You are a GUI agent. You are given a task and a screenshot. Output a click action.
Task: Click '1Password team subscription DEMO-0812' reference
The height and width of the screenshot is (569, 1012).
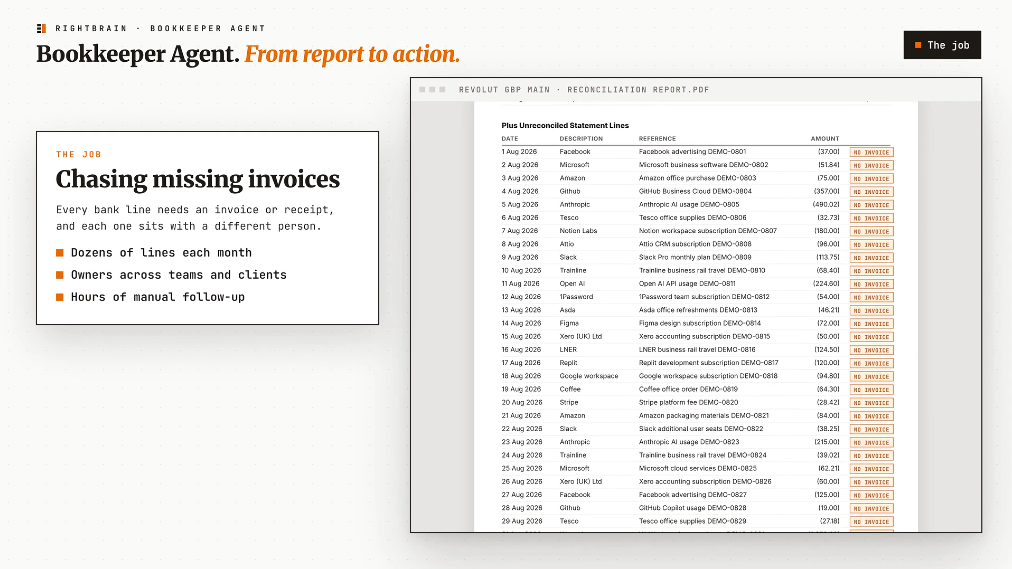704,297
